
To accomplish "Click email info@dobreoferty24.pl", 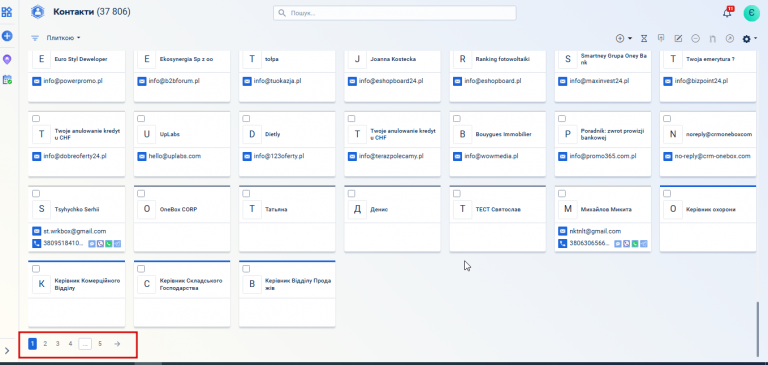I will pos(75,156).
